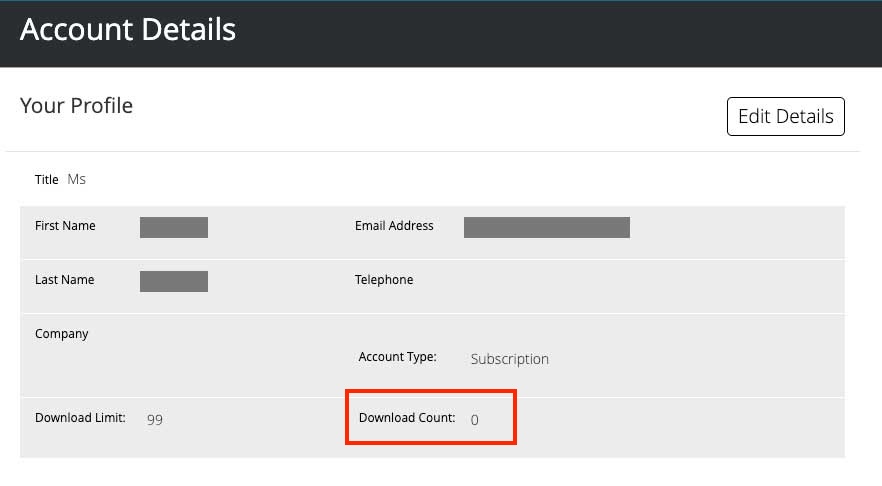882x486 pixels.
Task: Click the Title field label
Action: (47, 180)
